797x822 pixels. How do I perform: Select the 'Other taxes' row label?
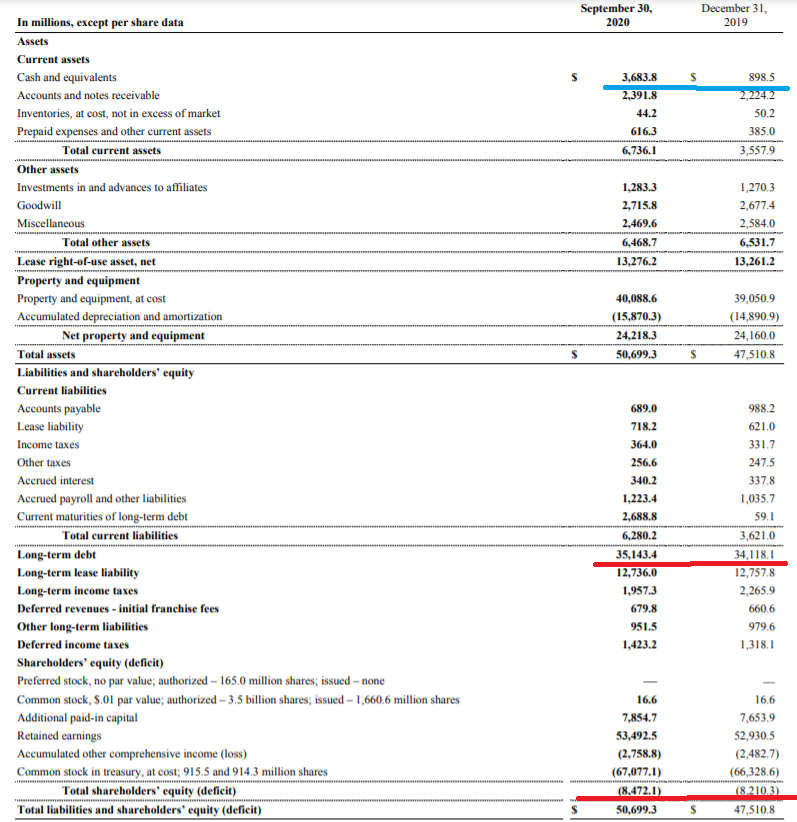tap(44, 463)
